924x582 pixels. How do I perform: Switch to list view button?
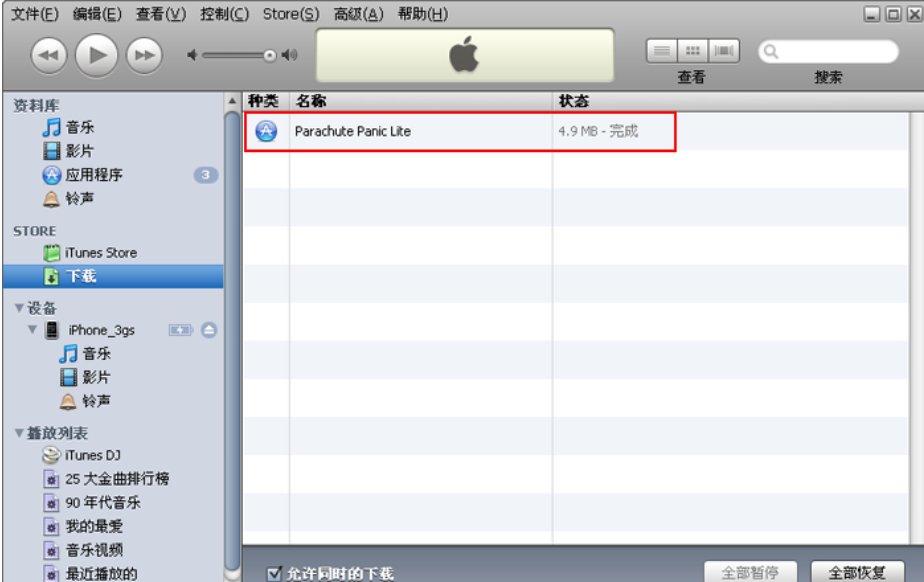click(x=662, y=51)
